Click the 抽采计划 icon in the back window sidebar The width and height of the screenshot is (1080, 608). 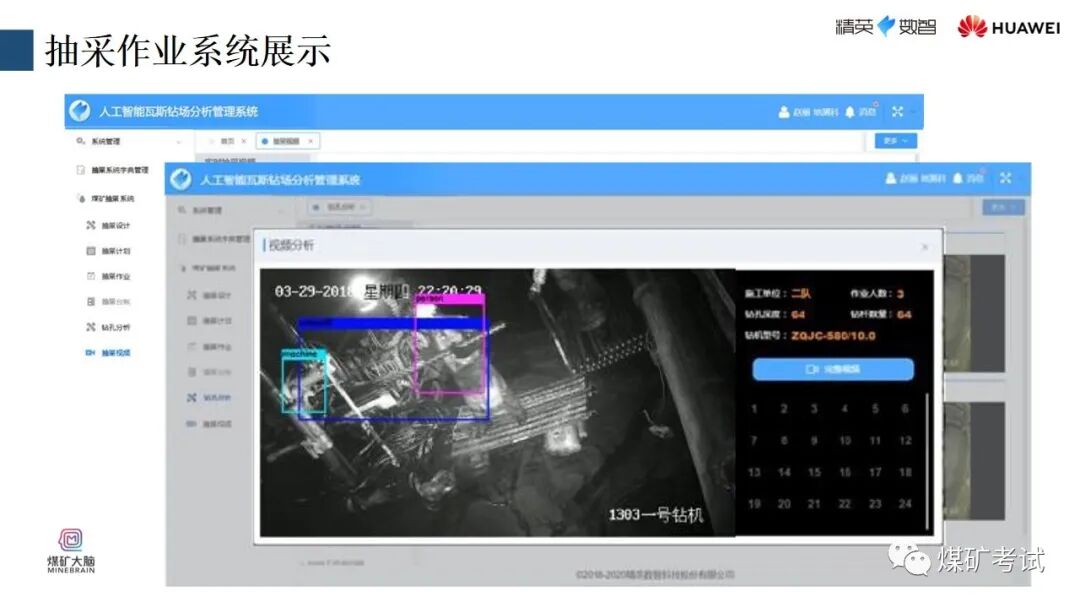[91, 251]
